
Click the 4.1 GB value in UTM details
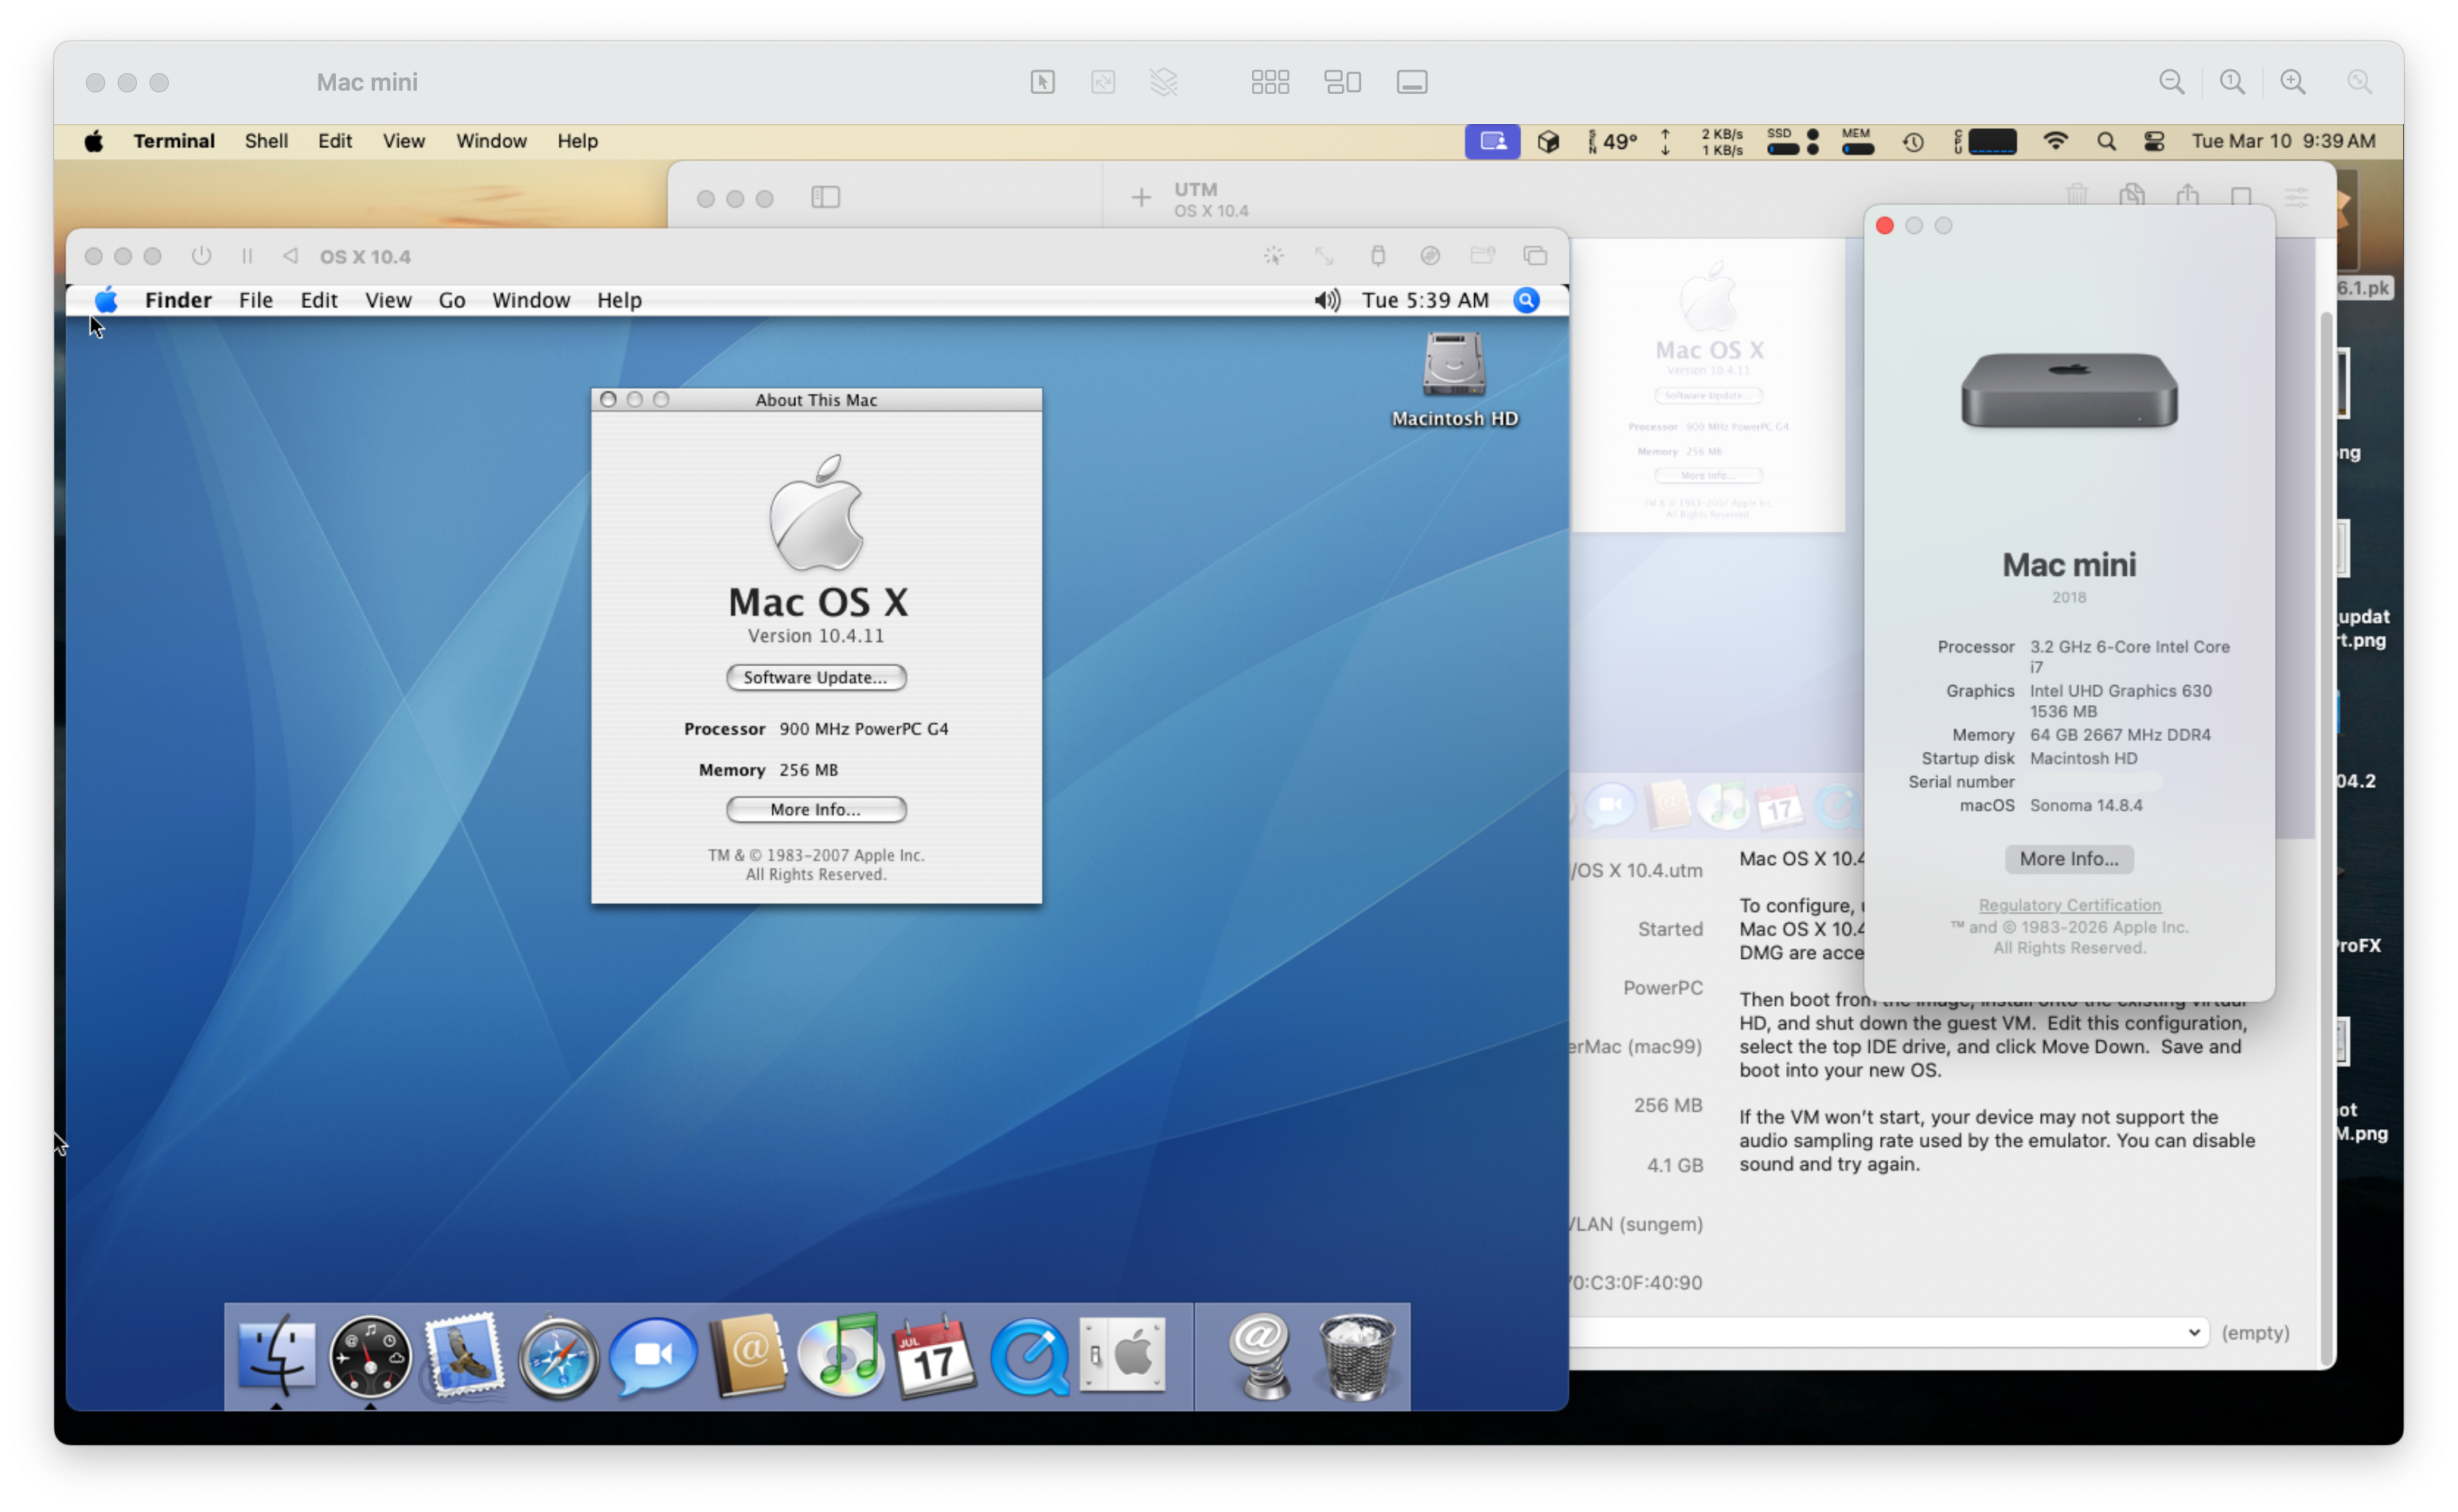coord(1674,1165)
